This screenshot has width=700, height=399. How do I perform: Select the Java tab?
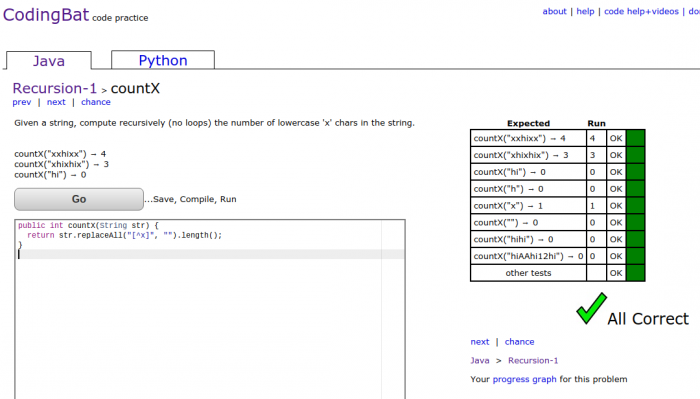tap(49, 61)
